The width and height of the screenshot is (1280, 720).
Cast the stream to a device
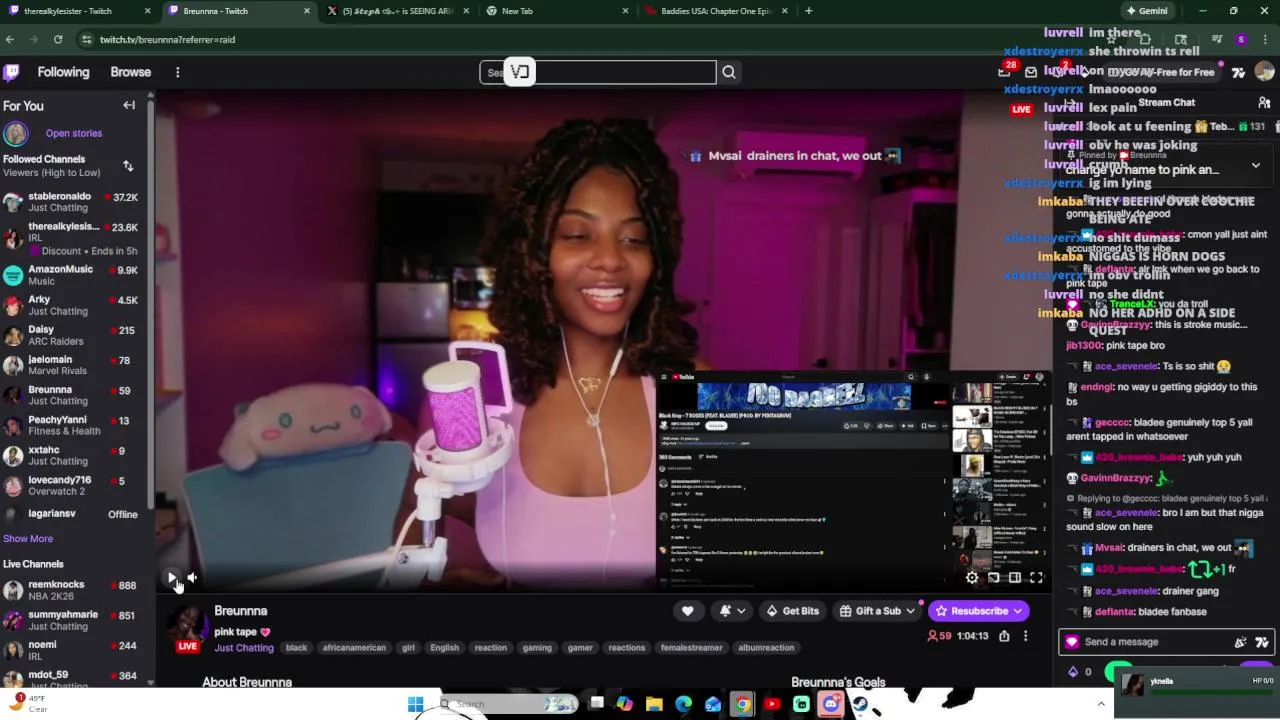[x=993, y=577]
